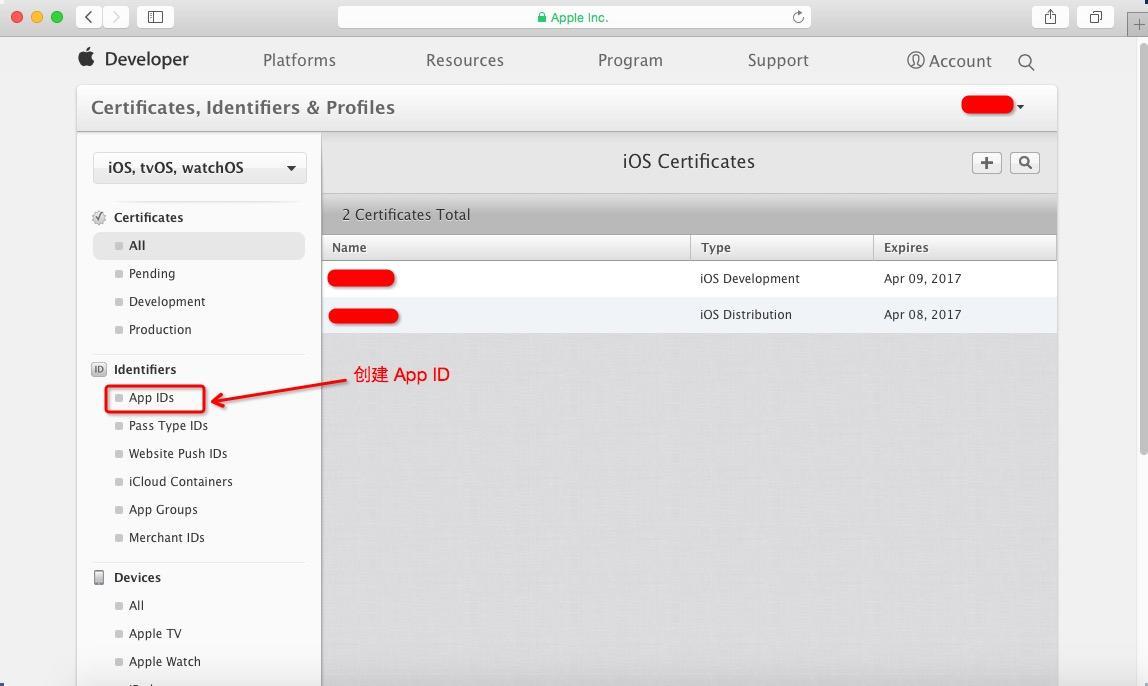Show all tabs with the tab overview icon
This screenshot has width=1148, height=686.
point(1095,17)
